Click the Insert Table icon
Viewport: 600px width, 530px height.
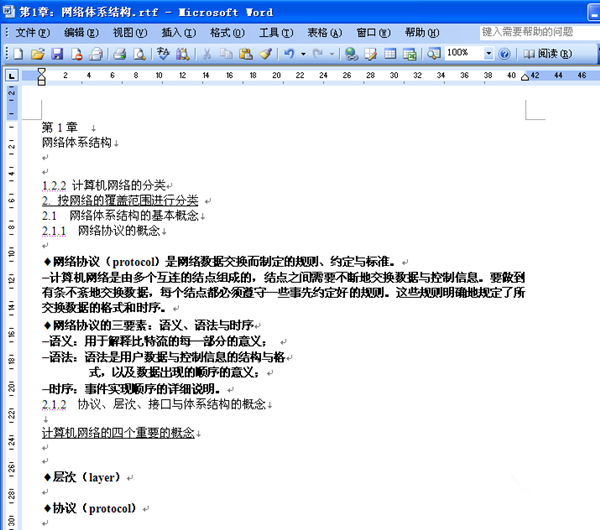[390, 54]
